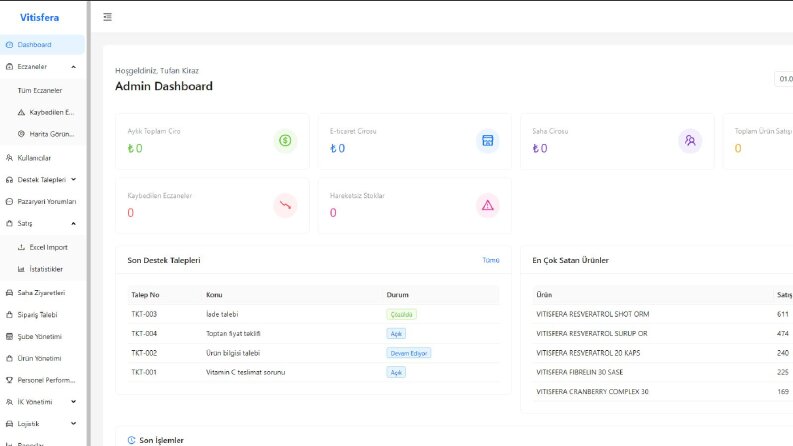The height and width of the screenshot is (446, 793).
Task: Click the İK Yönetimi people icon
Action: click(x=9, y=402)
